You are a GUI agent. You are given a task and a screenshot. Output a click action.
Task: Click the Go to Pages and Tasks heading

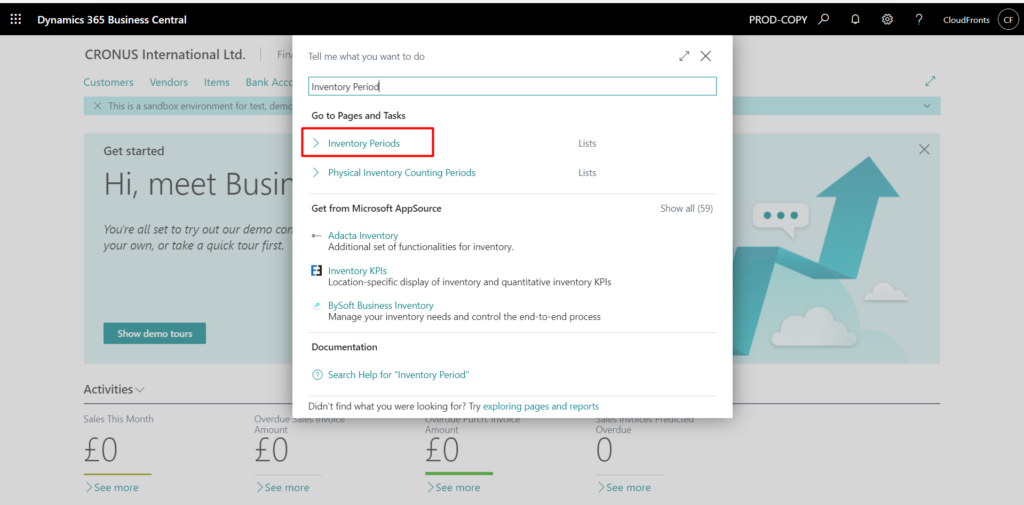click(x=359, y=116)
